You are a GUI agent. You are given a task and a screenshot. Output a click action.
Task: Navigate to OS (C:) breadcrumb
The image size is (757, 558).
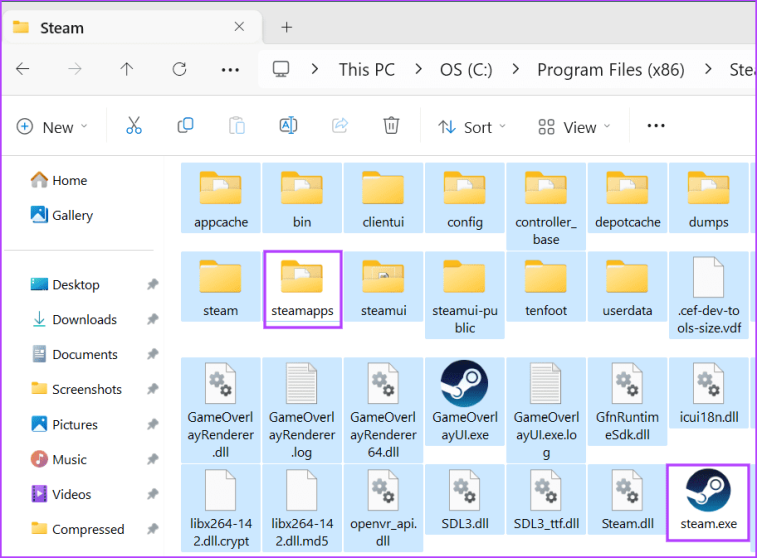(466, 70)
